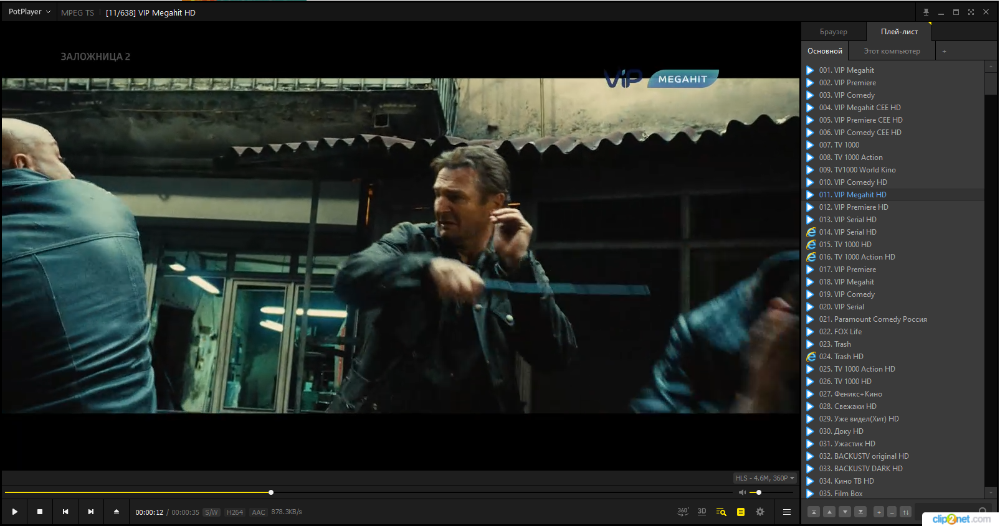The height and width of the screenshot is (526, 1000).
Task: Toggle the S/W decoder indicator
Action: [x=212, y=512]
